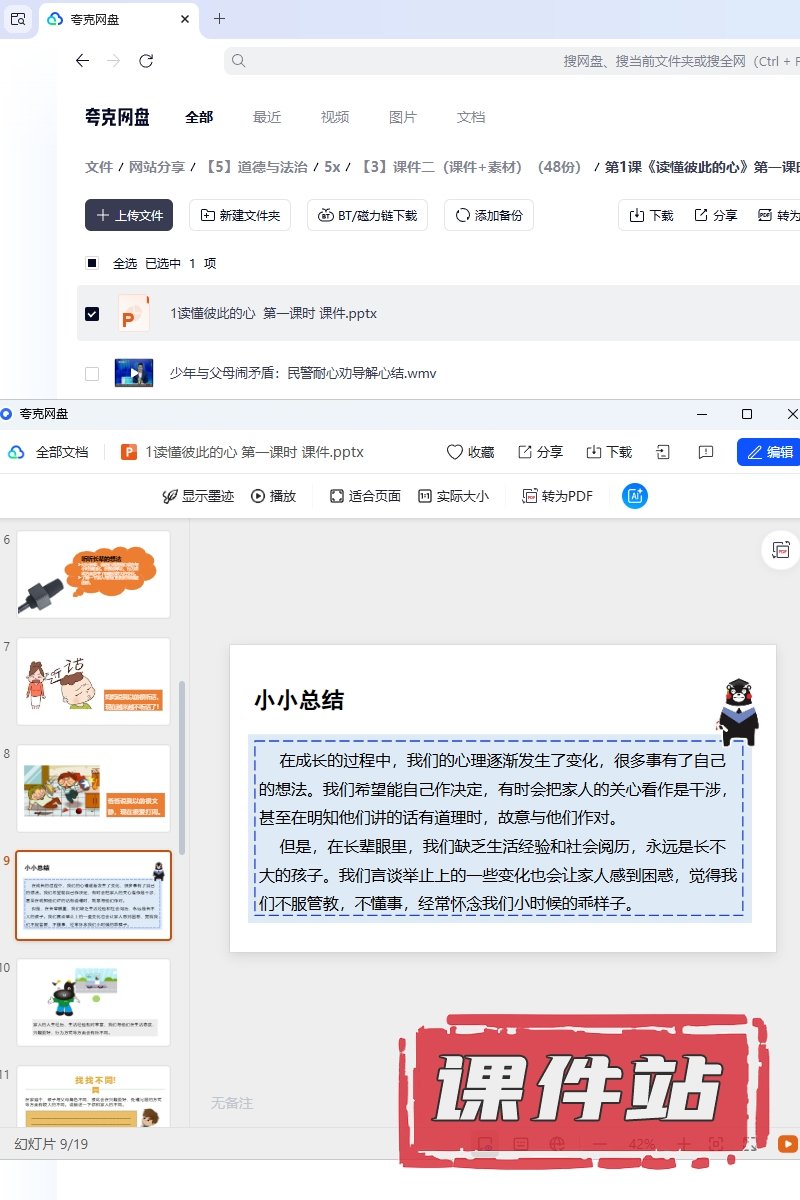Click the 上传文件 upload button
The width and height of the screenshot is (800, 1200).
[129, 215]
